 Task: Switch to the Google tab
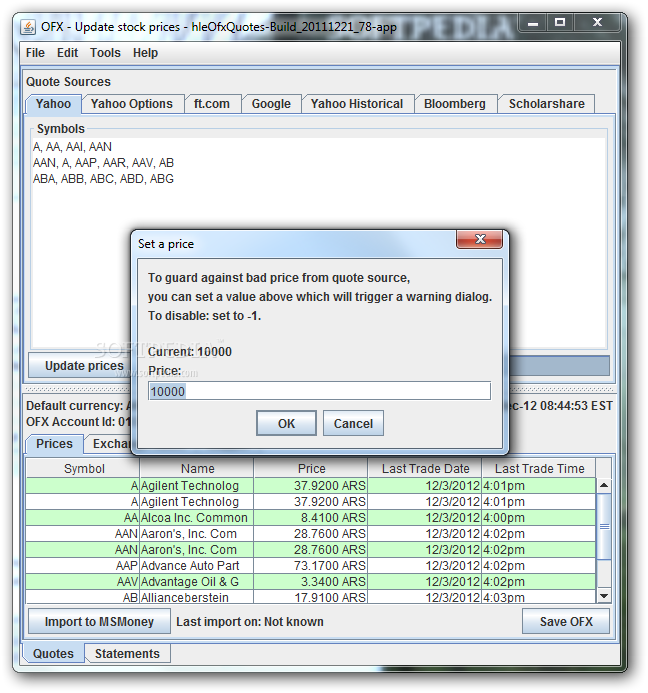click(271, 104)
